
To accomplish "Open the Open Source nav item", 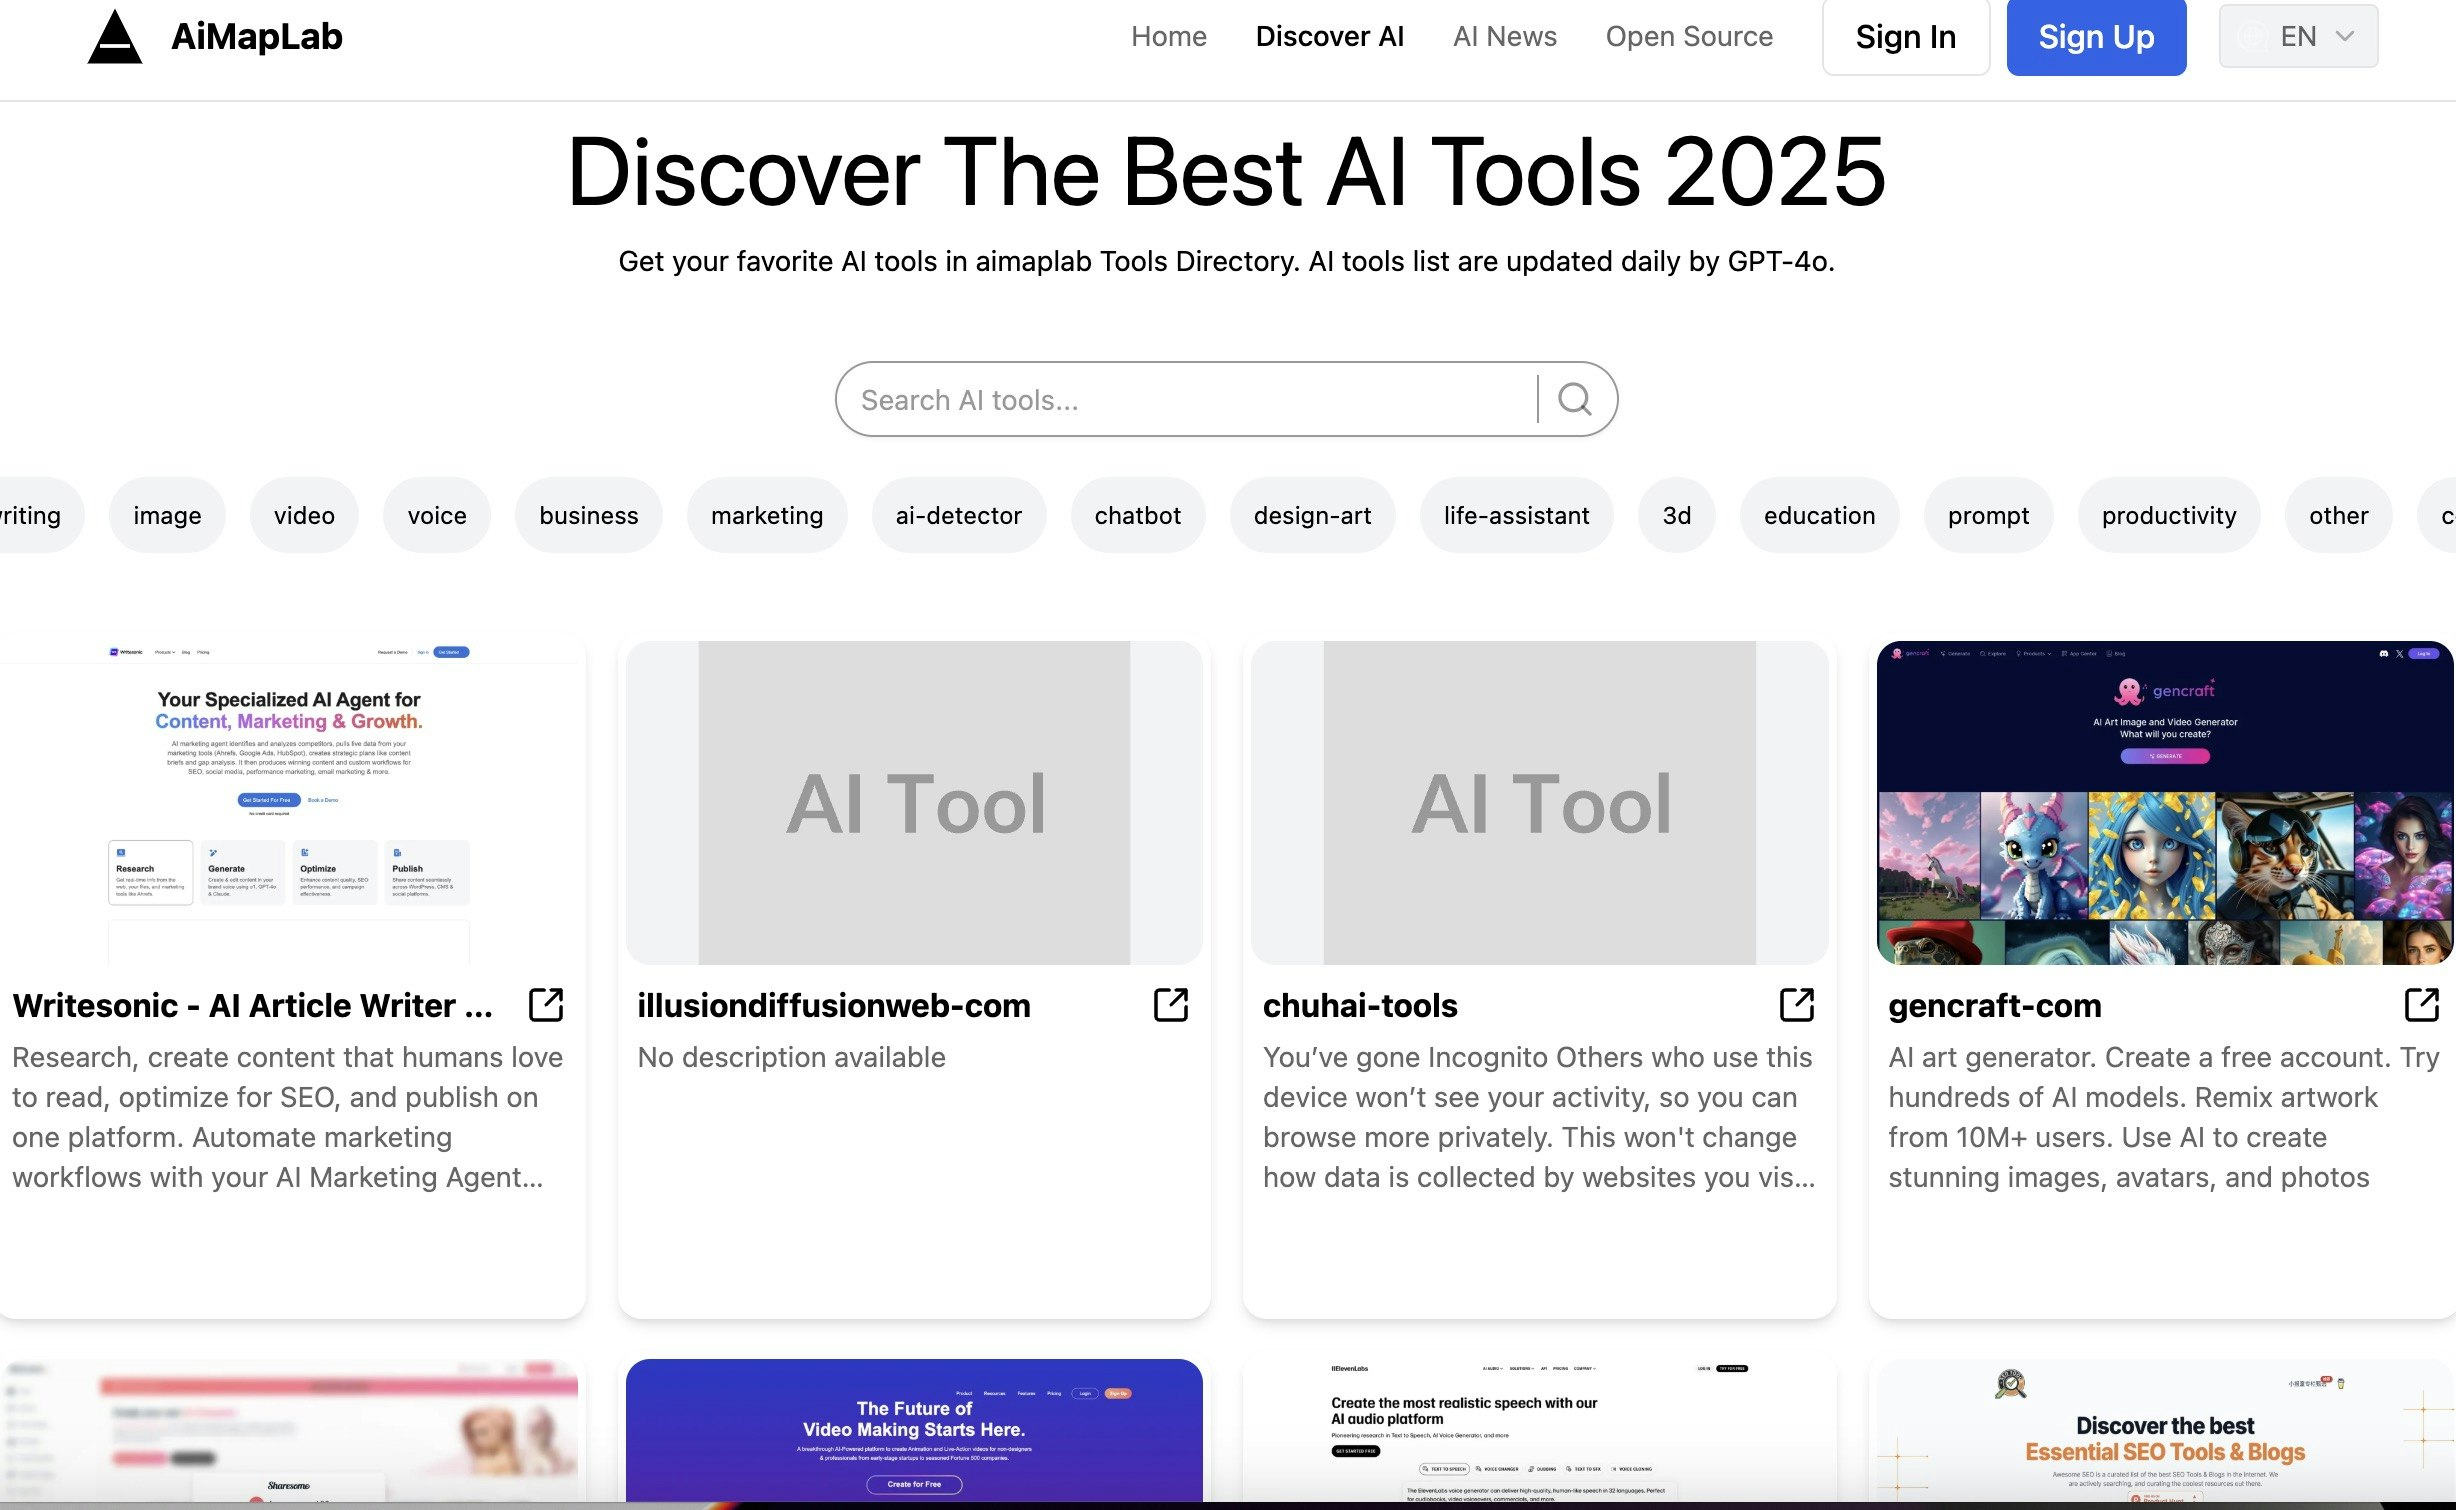I will 1688,37.
